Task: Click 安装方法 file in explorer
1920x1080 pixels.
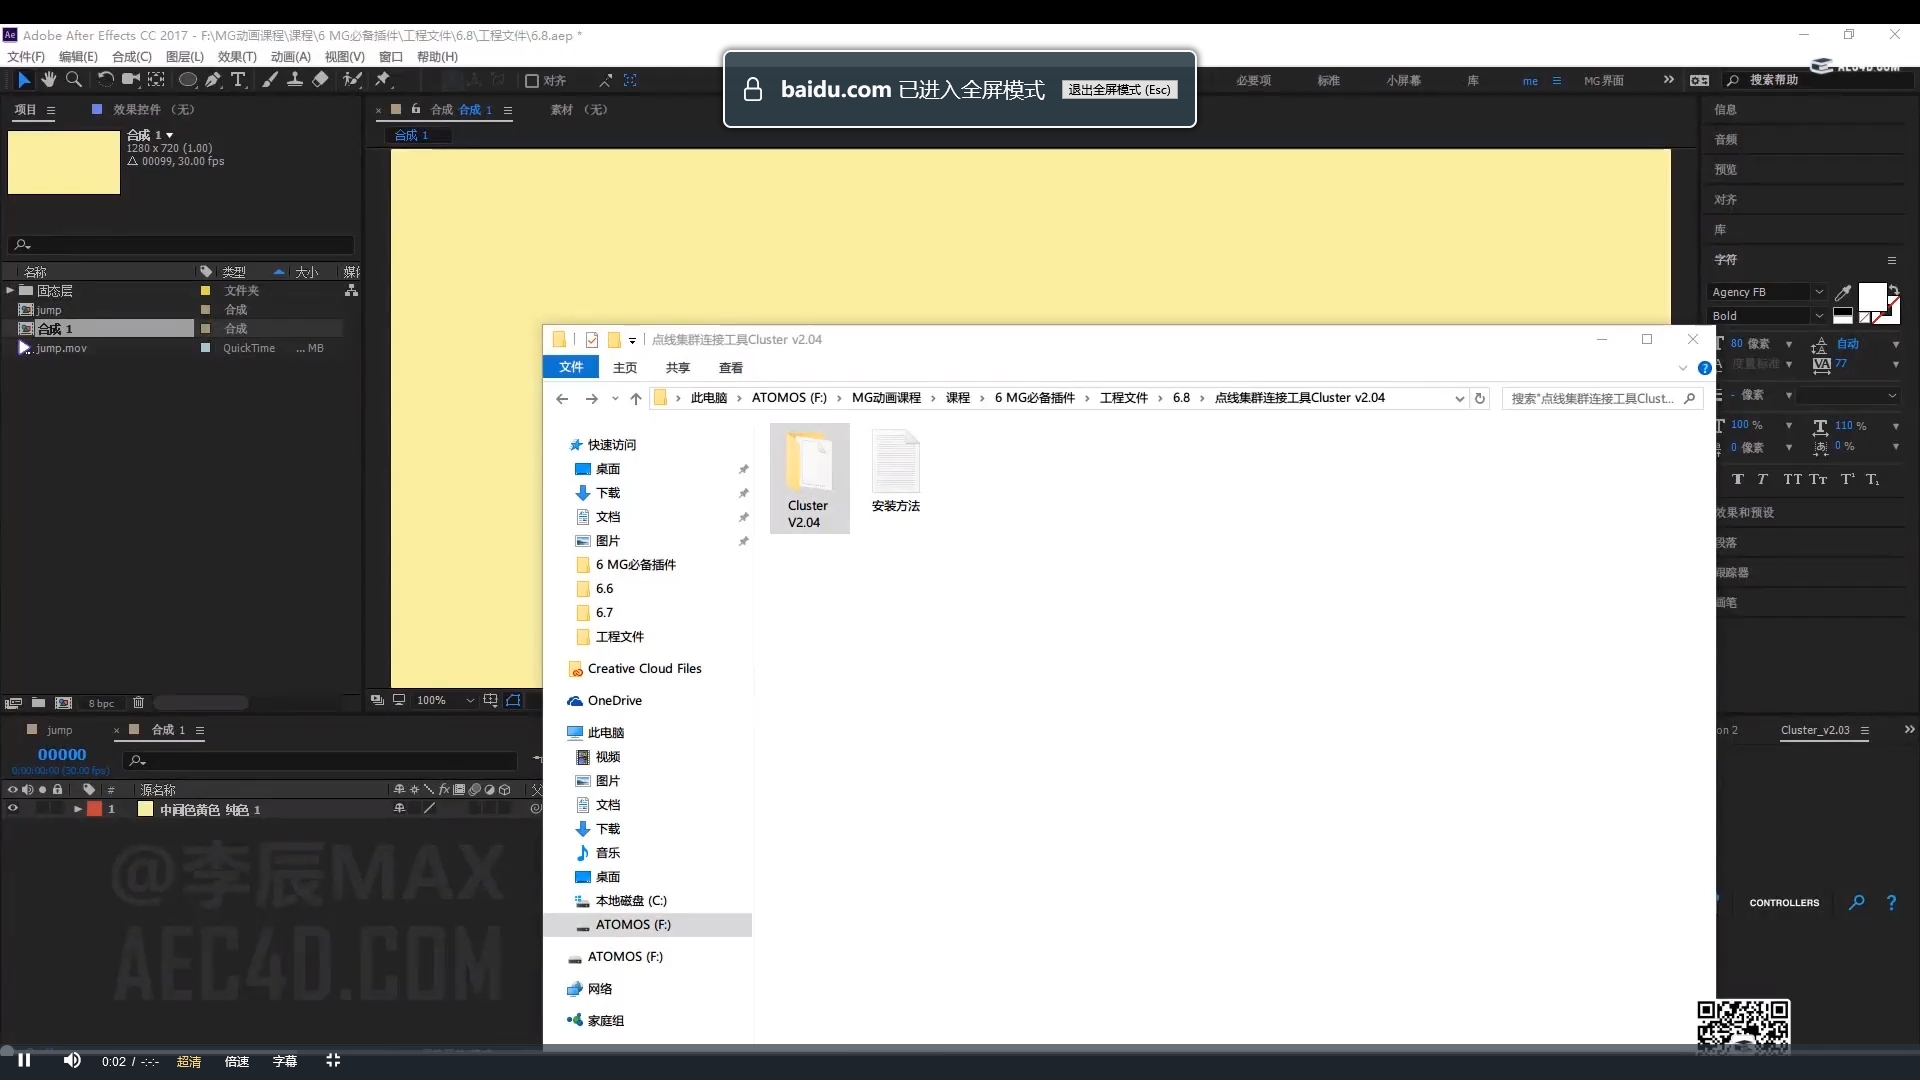Action: tap(895, 479)
